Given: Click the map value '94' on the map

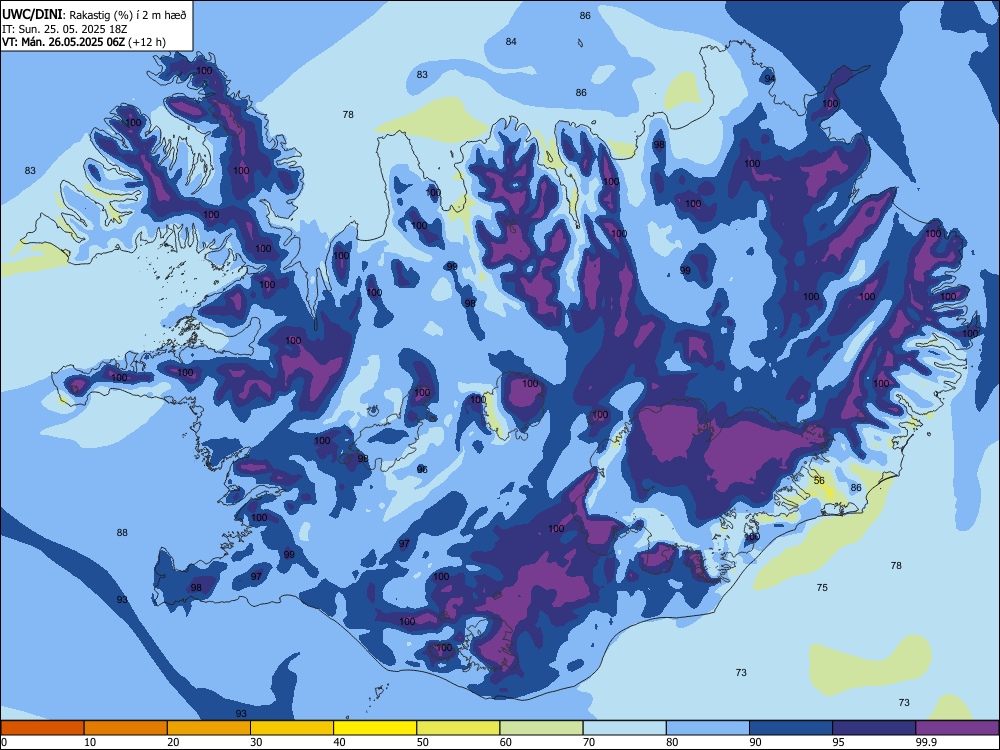Looking at the screenshot, I should pos(770,78).
